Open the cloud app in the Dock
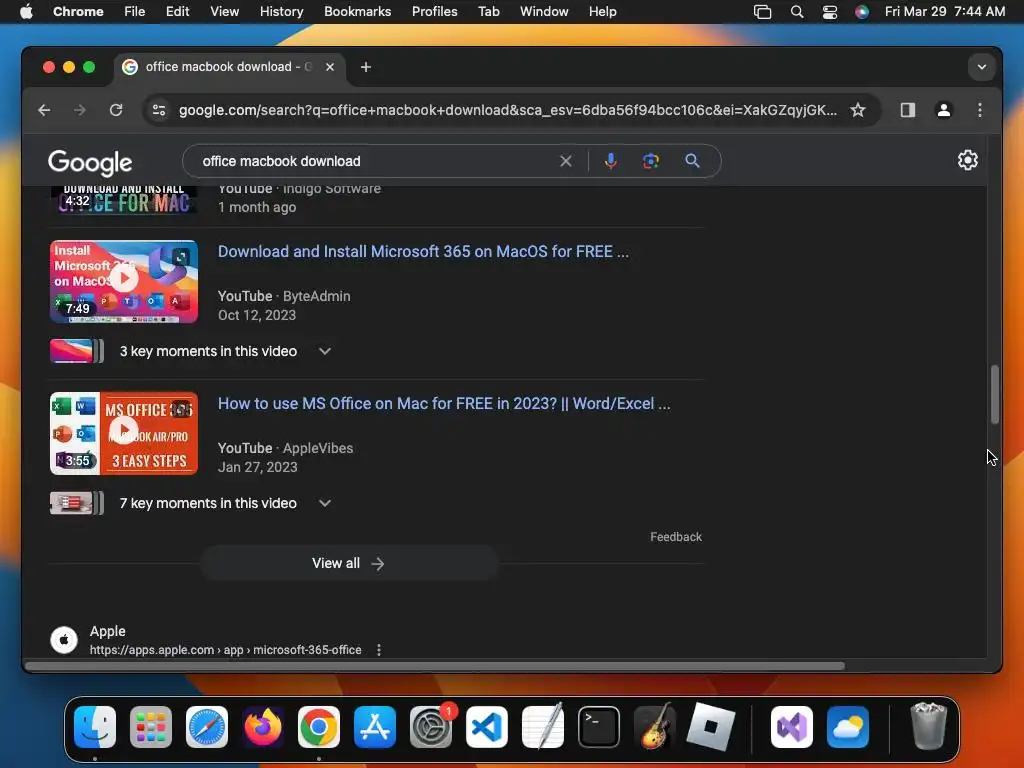This screenshot has width=1024, height=768. coord(848,727)
